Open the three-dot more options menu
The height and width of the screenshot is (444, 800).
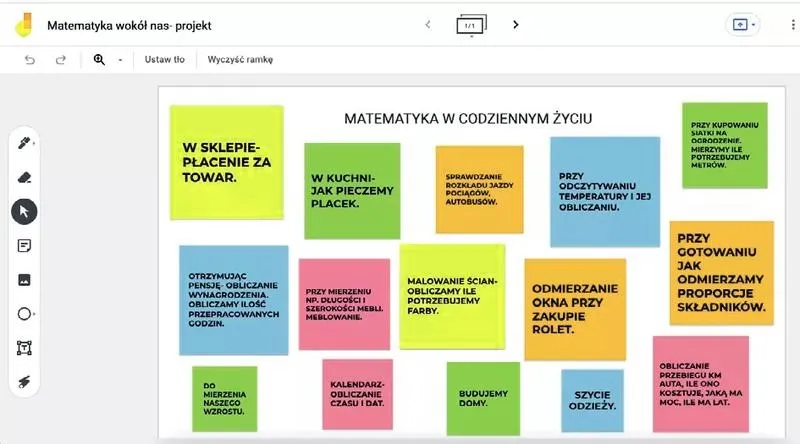coord(792,24)
